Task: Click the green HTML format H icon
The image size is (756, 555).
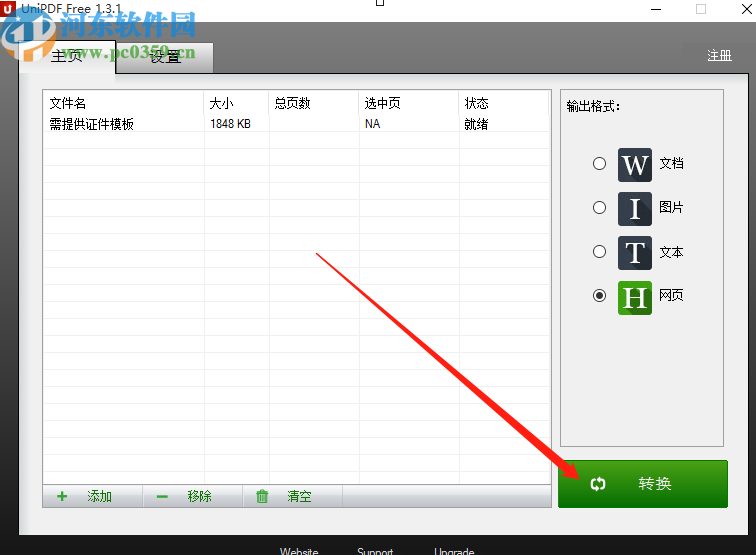Action: [x=634, y=298]
